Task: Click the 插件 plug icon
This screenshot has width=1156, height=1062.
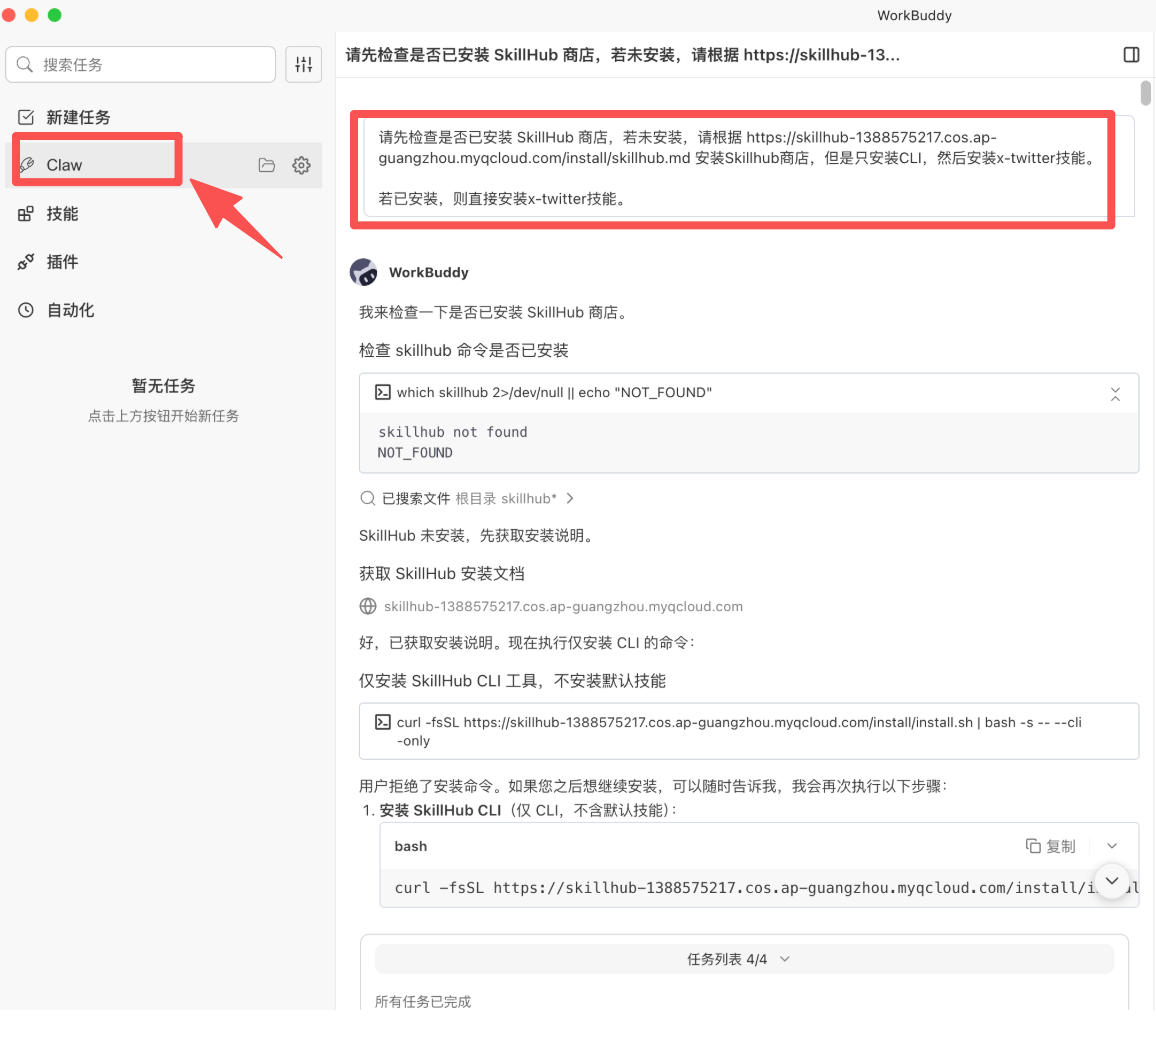Action: pyautogui.click(x=26, y=262)
